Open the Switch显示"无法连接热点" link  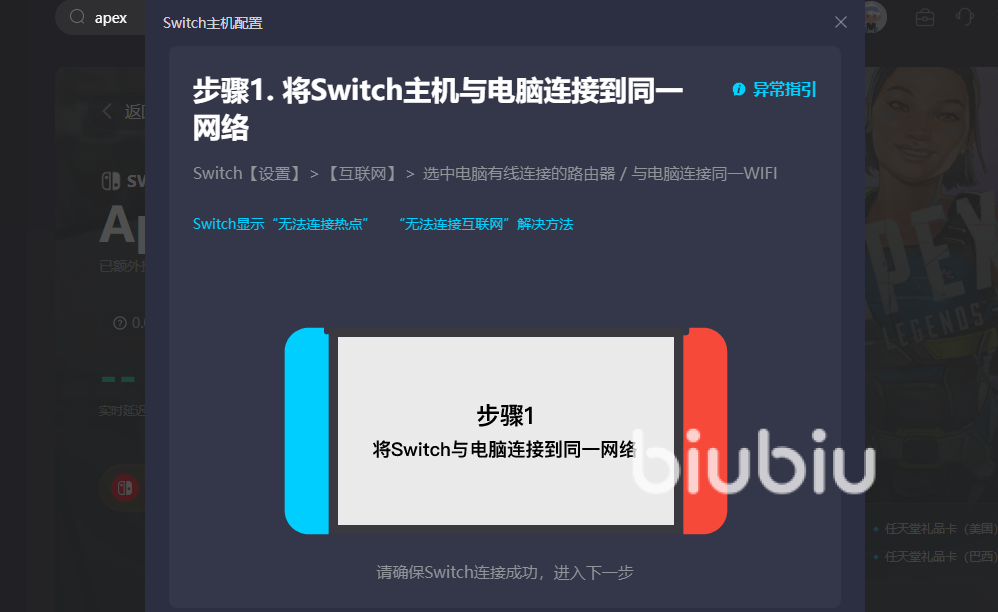(x=281, y=224)
